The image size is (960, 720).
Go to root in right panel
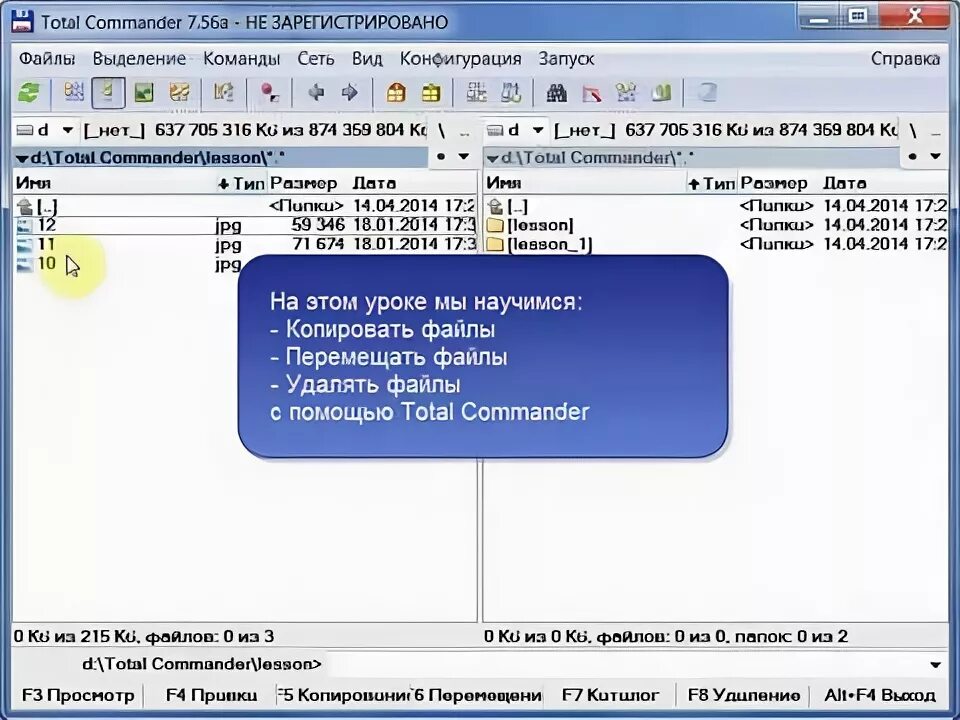(x=913, y=130)
